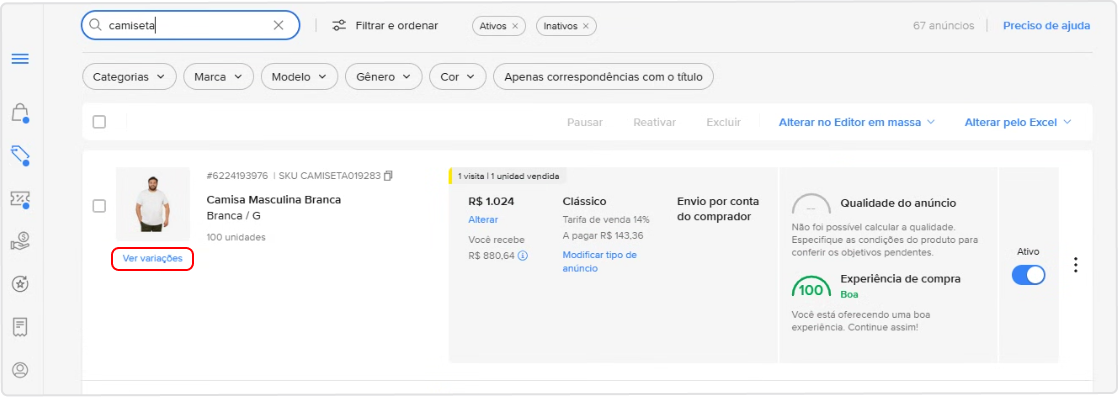The height and width of the screenshot is (397, 1118).
Task: Click the Camisa Masculina Branca title
Action: (x=274, y=200)
